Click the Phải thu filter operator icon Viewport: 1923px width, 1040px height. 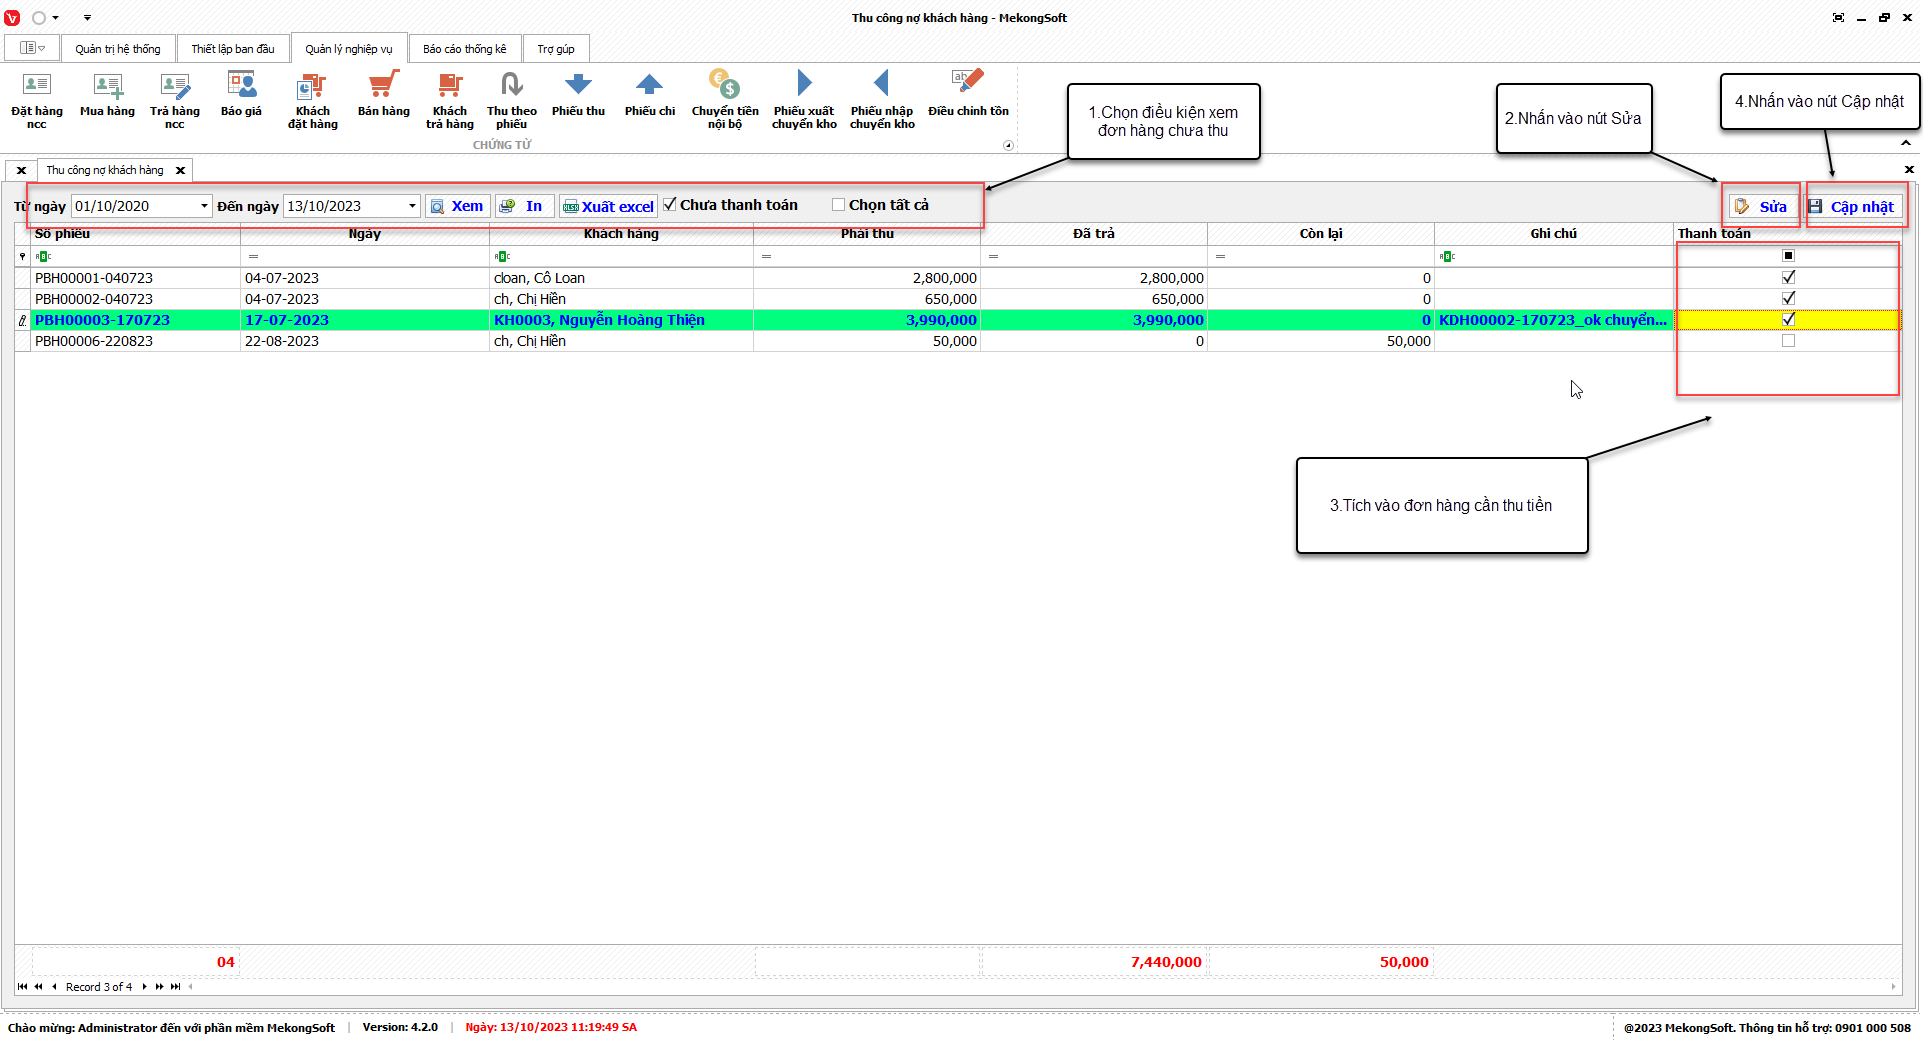point(766,257)
